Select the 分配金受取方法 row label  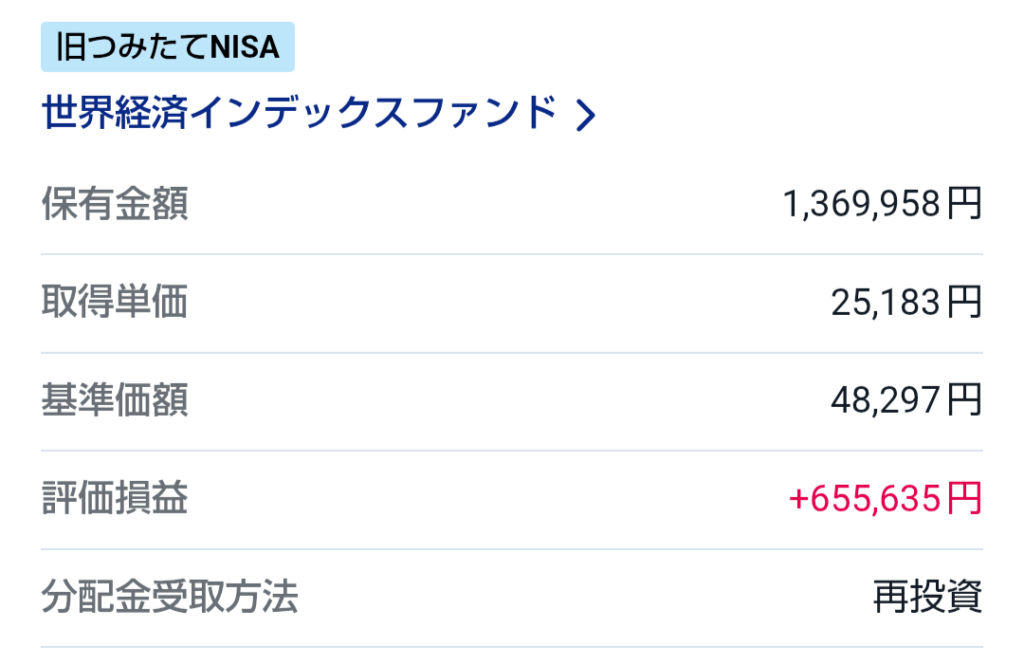pyautogui.click(x=169, y=597)
